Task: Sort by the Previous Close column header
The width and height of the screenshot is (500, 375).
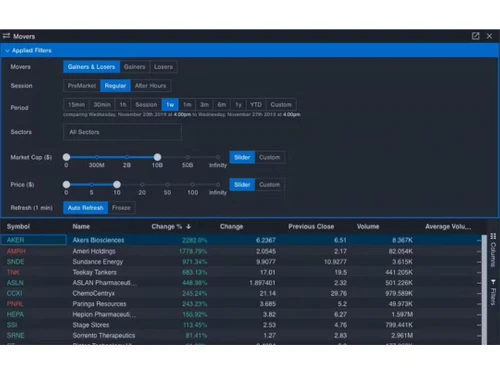Action: tap(311, 226)
